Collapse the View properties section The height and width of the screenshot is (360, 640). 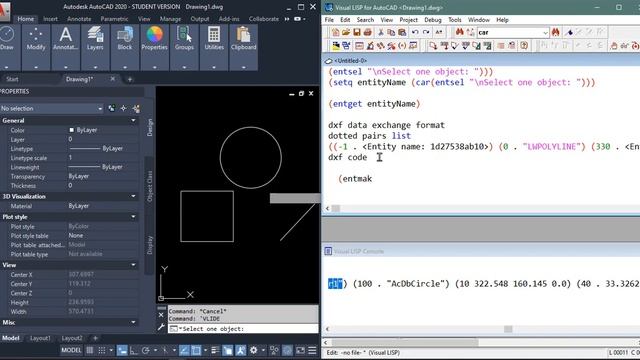(133, 265)
